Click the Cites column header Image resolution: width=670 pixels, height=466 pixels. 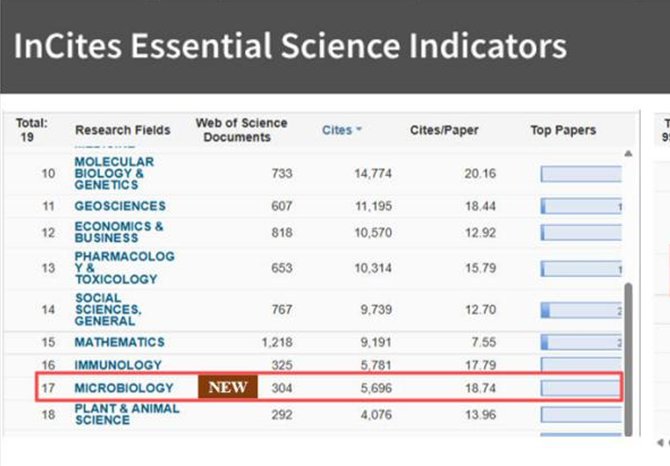point(336,130)
